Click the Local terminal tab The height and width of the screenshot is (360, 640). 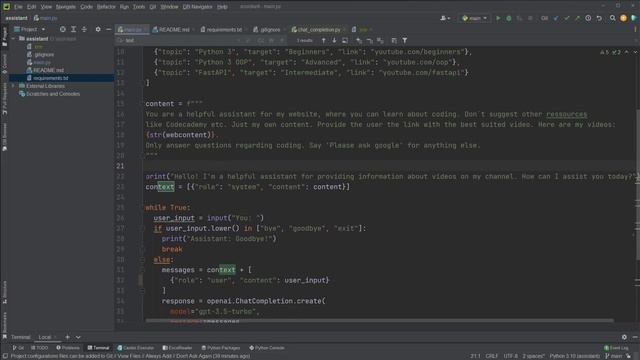45,337
